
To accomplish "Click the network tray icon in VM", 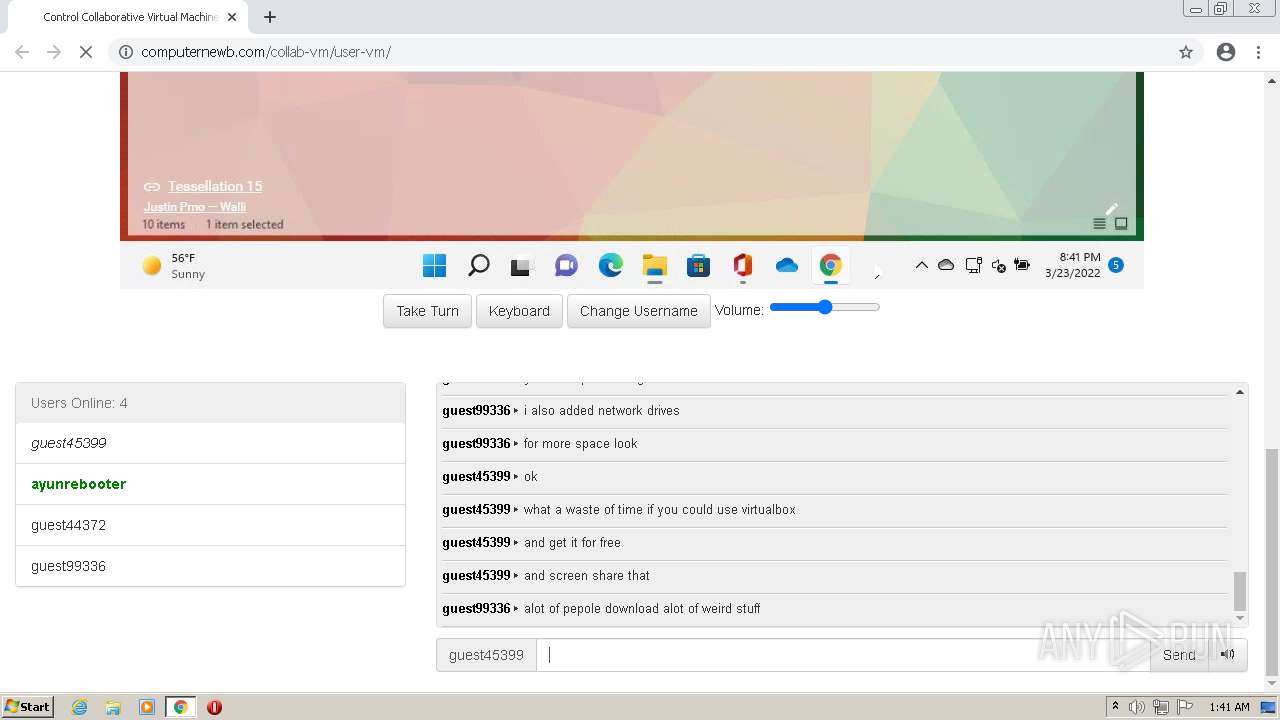I will point(973,265).
